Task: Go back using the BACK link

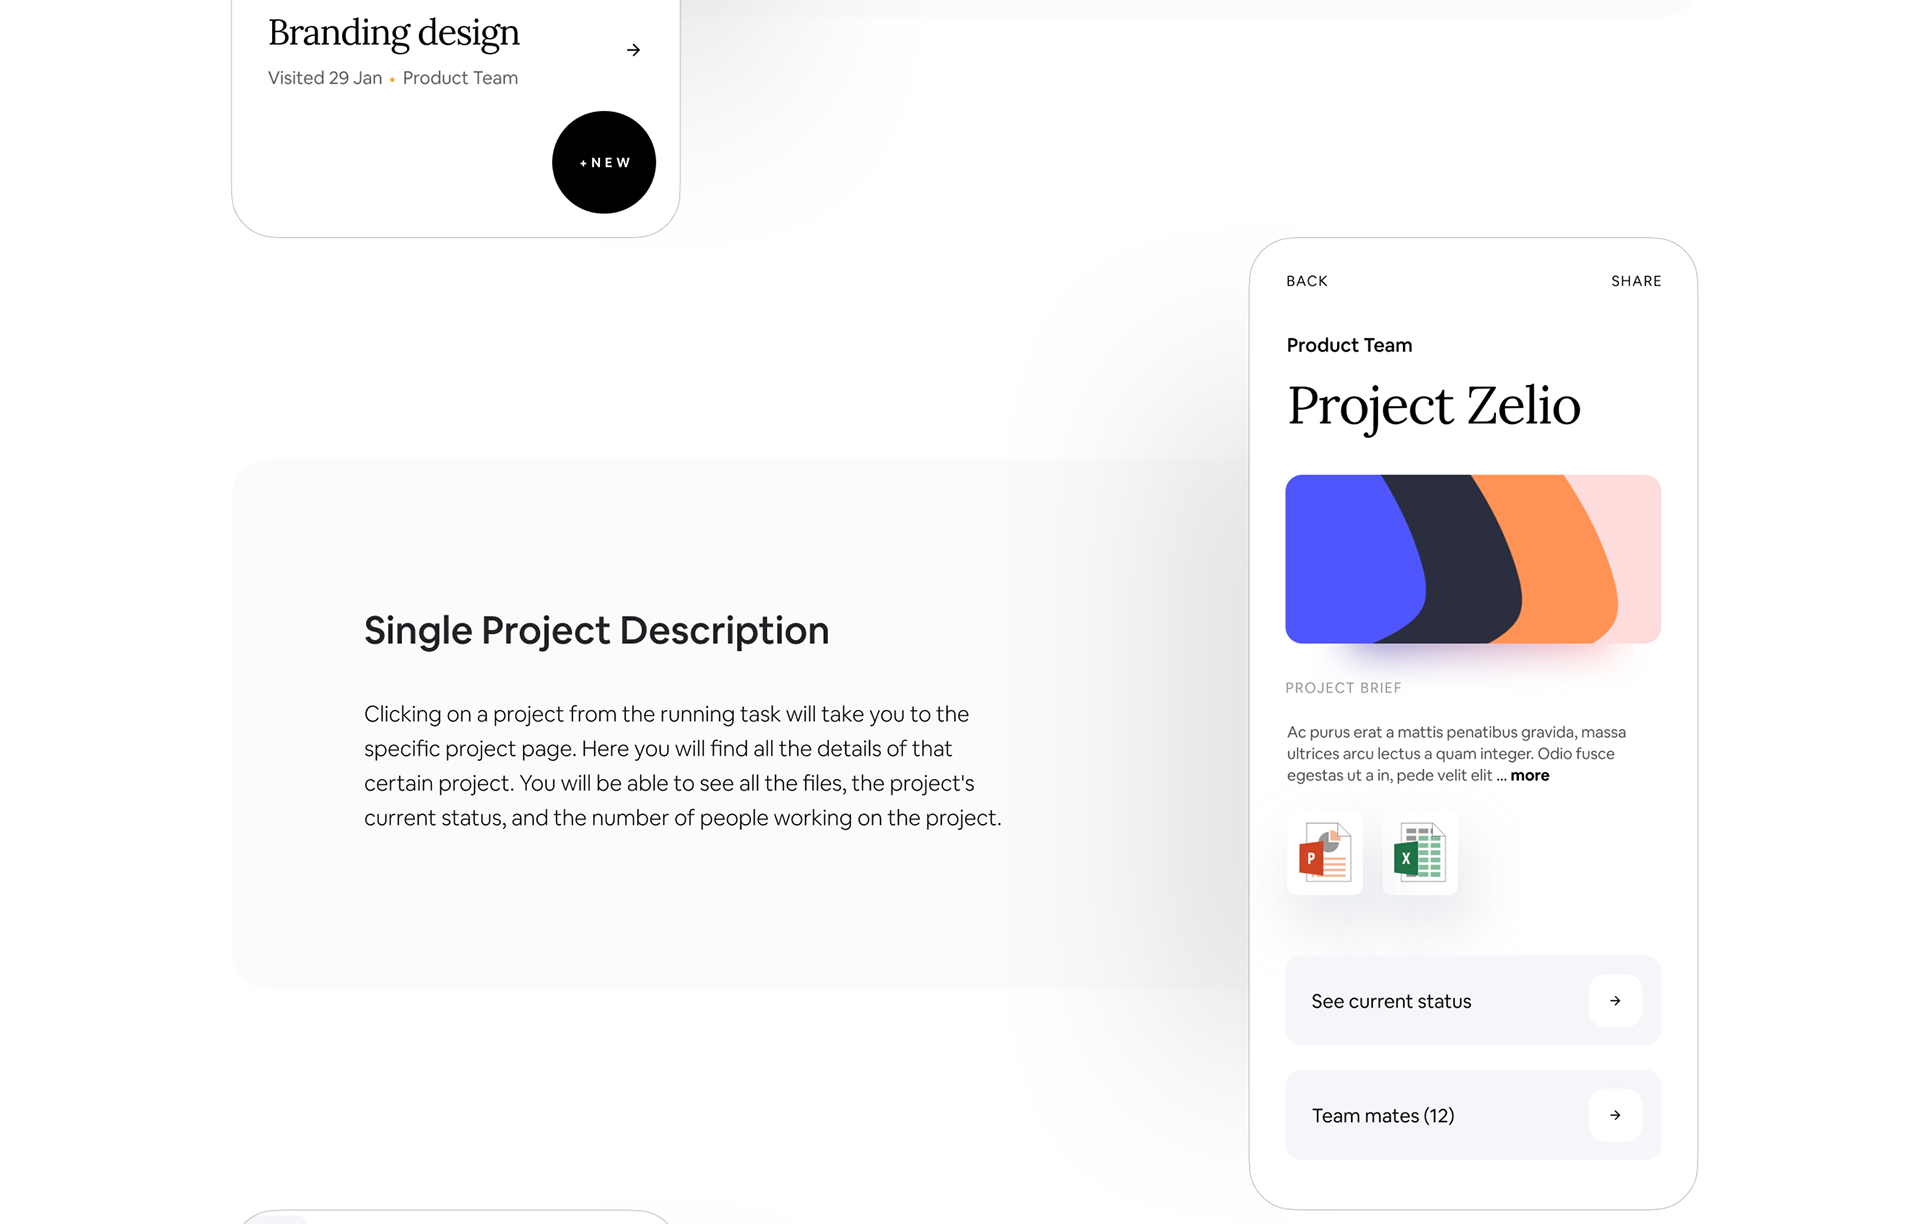Action: pyautogui.click(x=1306, y=281)
